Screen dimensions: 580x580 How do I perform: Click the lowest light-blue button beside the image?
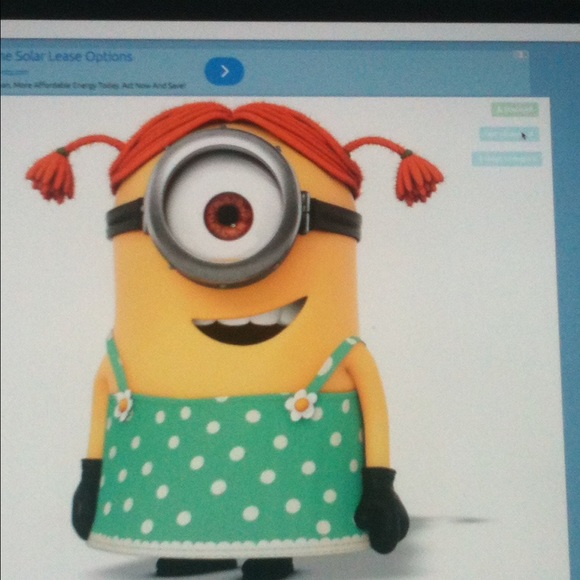click(507, 159)
